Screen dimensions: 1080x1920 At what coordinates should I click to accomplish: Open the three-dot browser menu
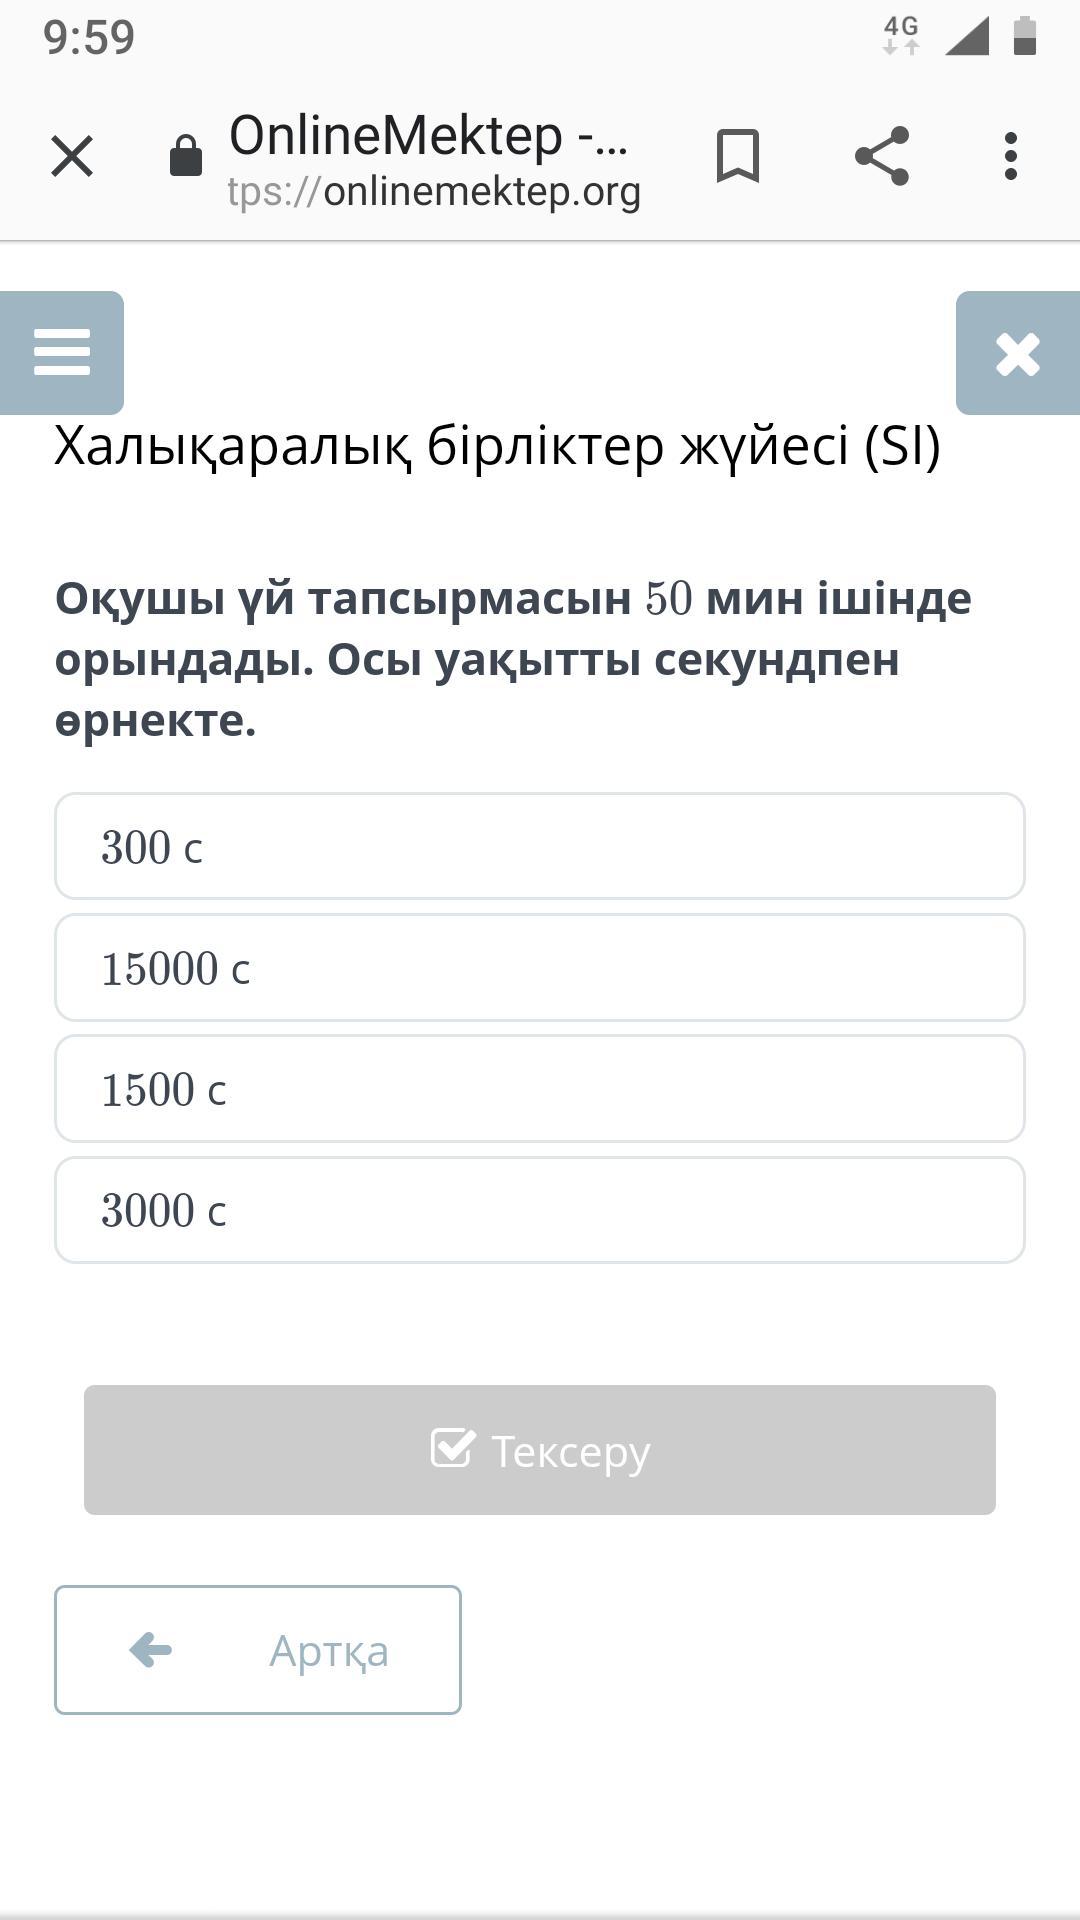1011,156
